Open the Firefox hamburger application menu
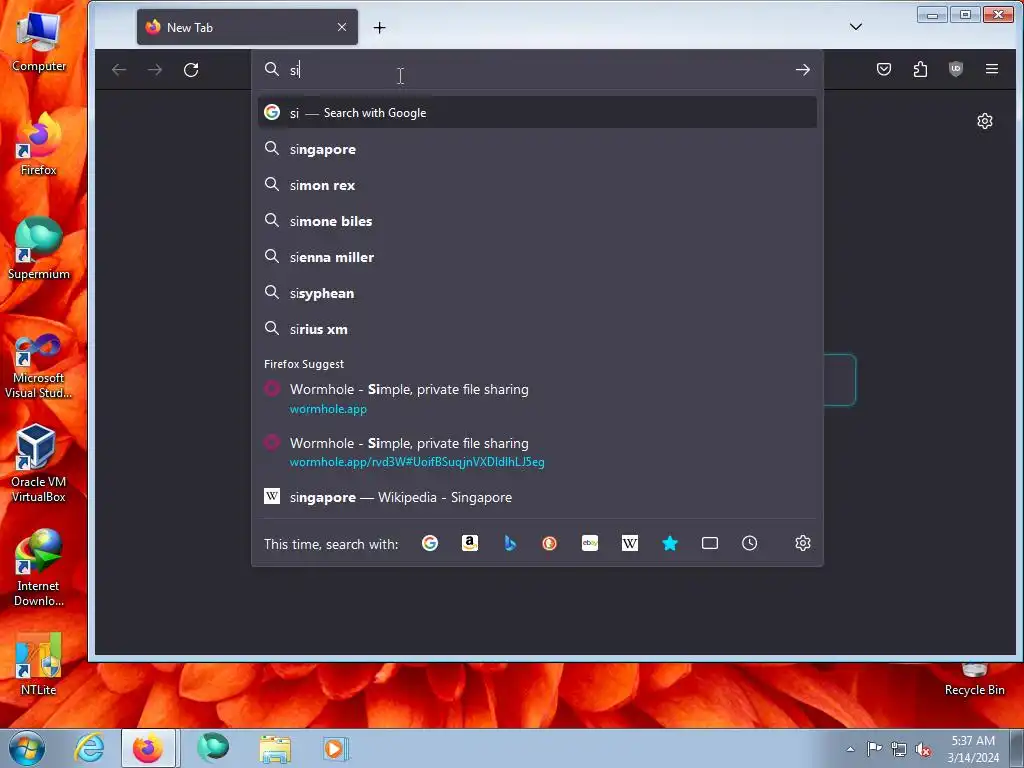The width and height of the screenshot is (1024, 768). [992, 69]
